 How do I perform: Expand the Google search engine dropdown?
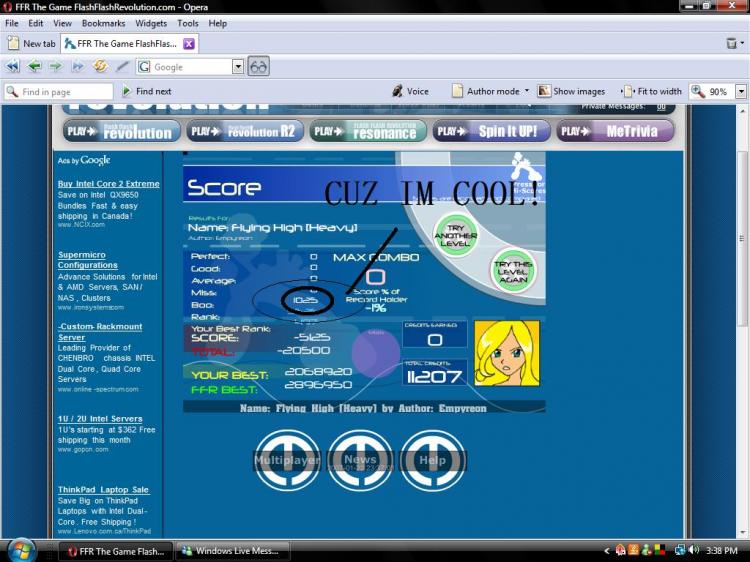point(238,67)
